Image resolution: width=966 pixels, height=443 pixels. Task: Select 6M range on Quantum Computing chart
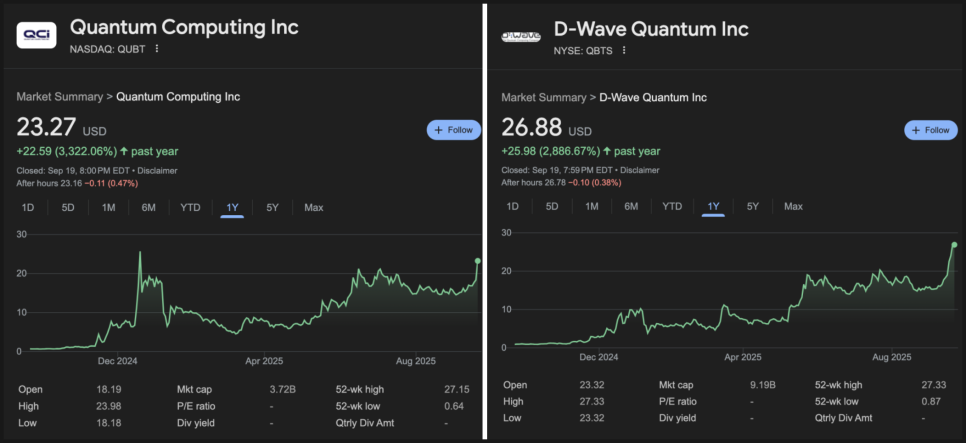click(x=148, y=208)
